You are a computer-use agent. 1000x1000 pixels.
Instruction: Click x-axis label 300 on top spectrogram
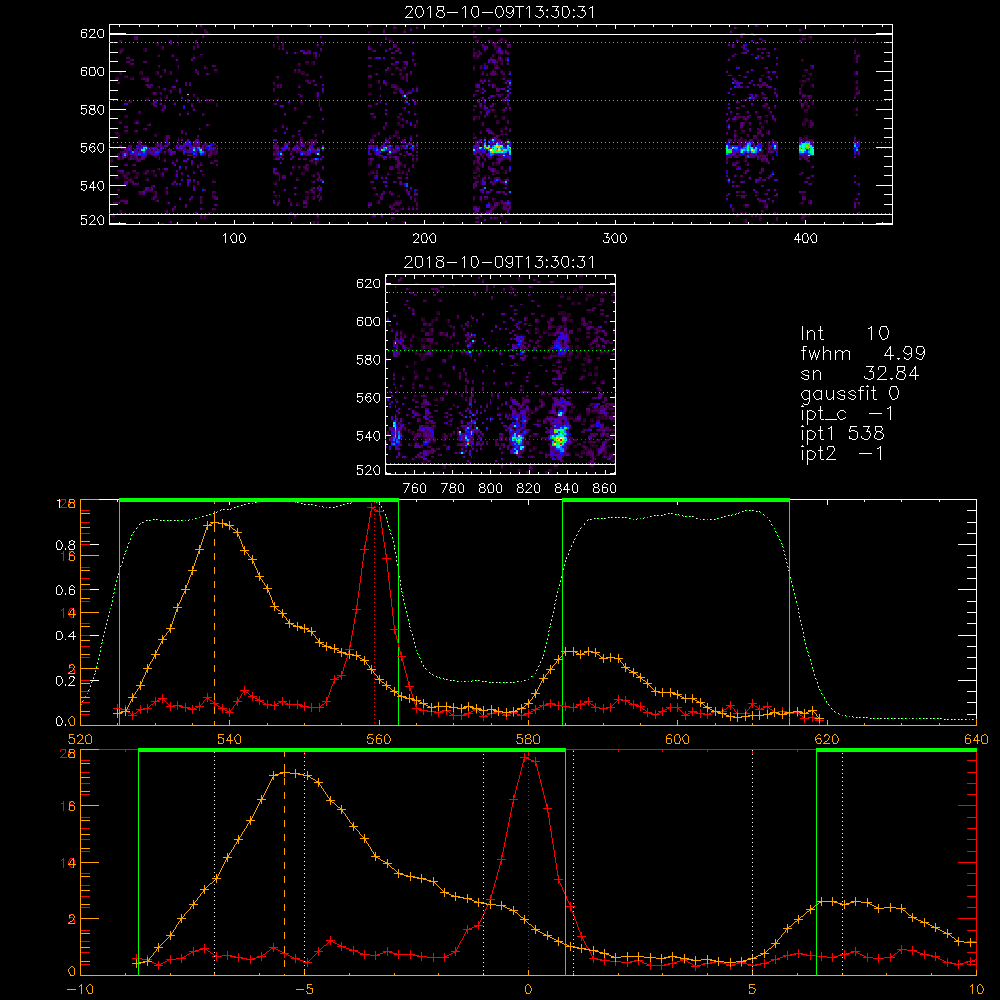click(x=615, y=239)
